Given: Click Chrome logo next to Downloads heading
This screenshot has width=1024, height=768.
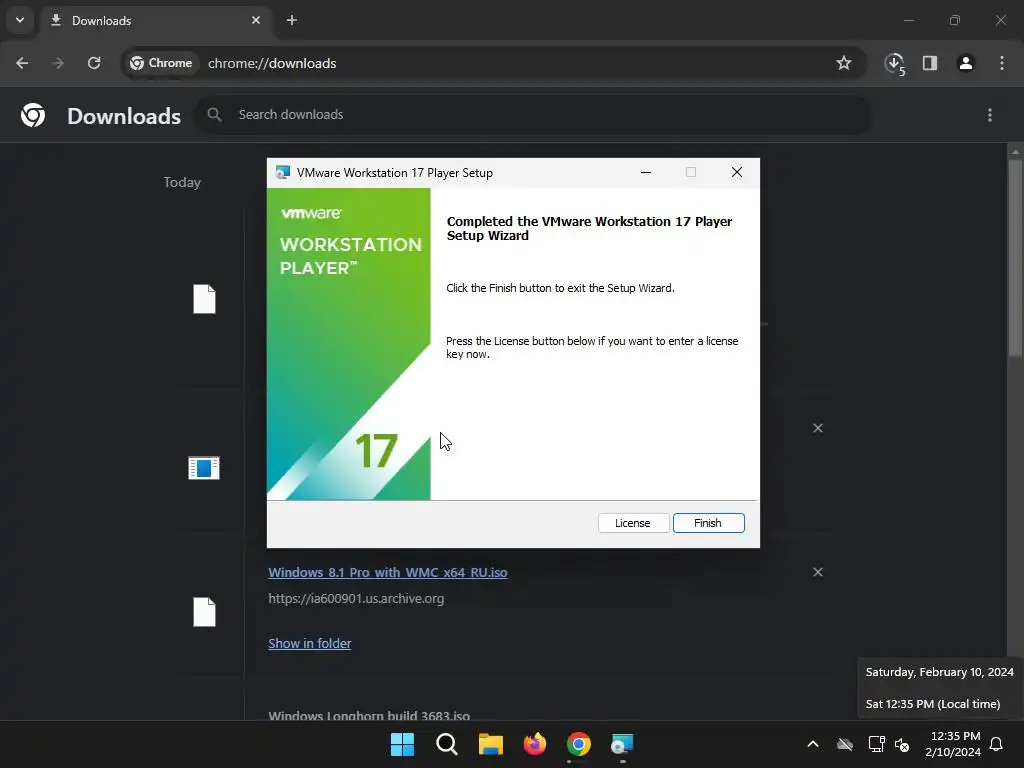Looking at the screenshot, I should 33,115.
